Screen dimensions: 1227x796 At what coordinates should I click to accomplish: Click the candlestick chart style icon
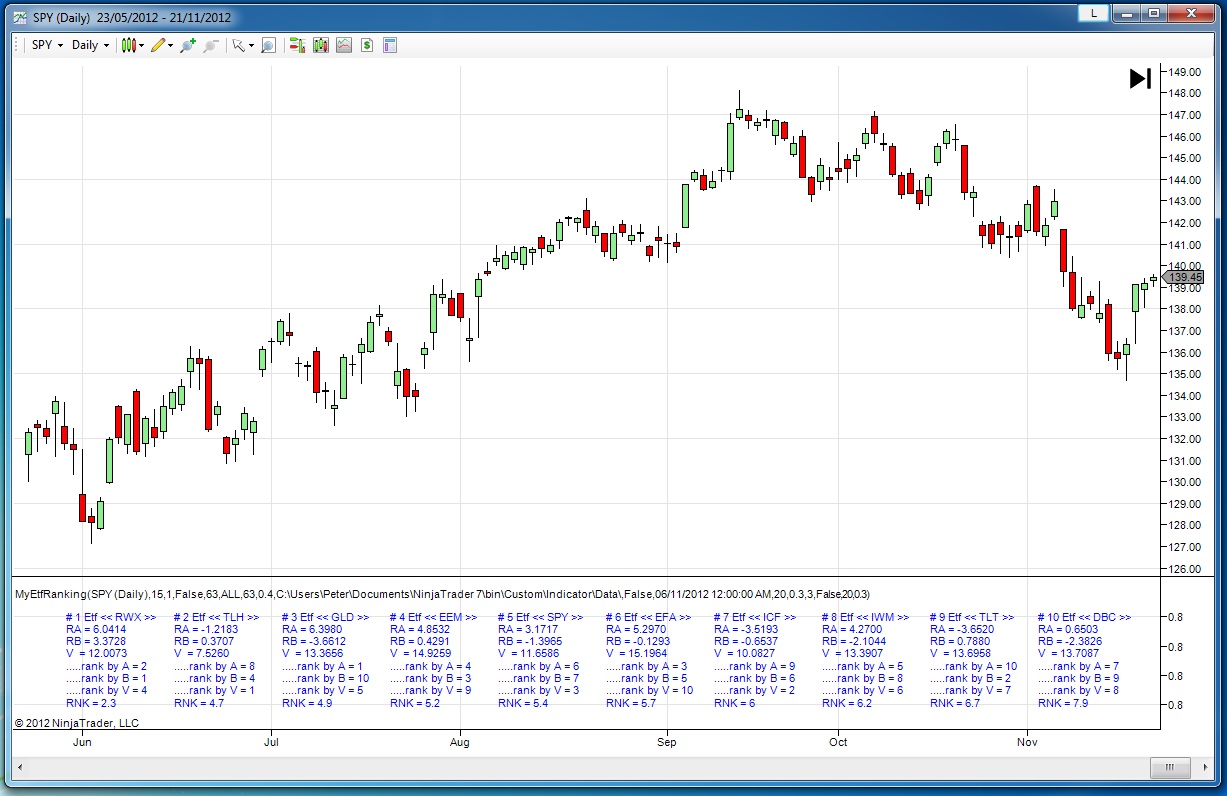(x=128, y=45)
